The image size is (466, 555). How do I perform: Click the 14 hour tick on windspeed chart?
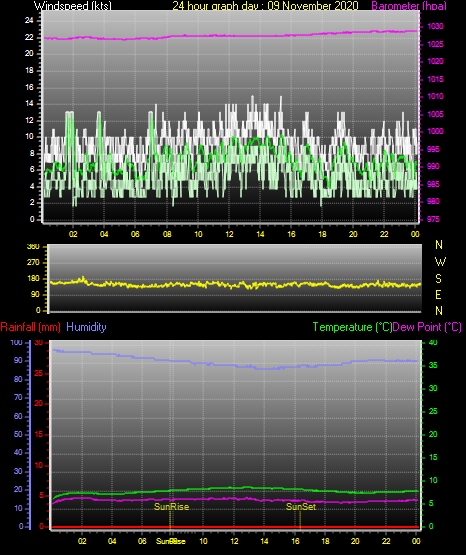coord(260,234)
